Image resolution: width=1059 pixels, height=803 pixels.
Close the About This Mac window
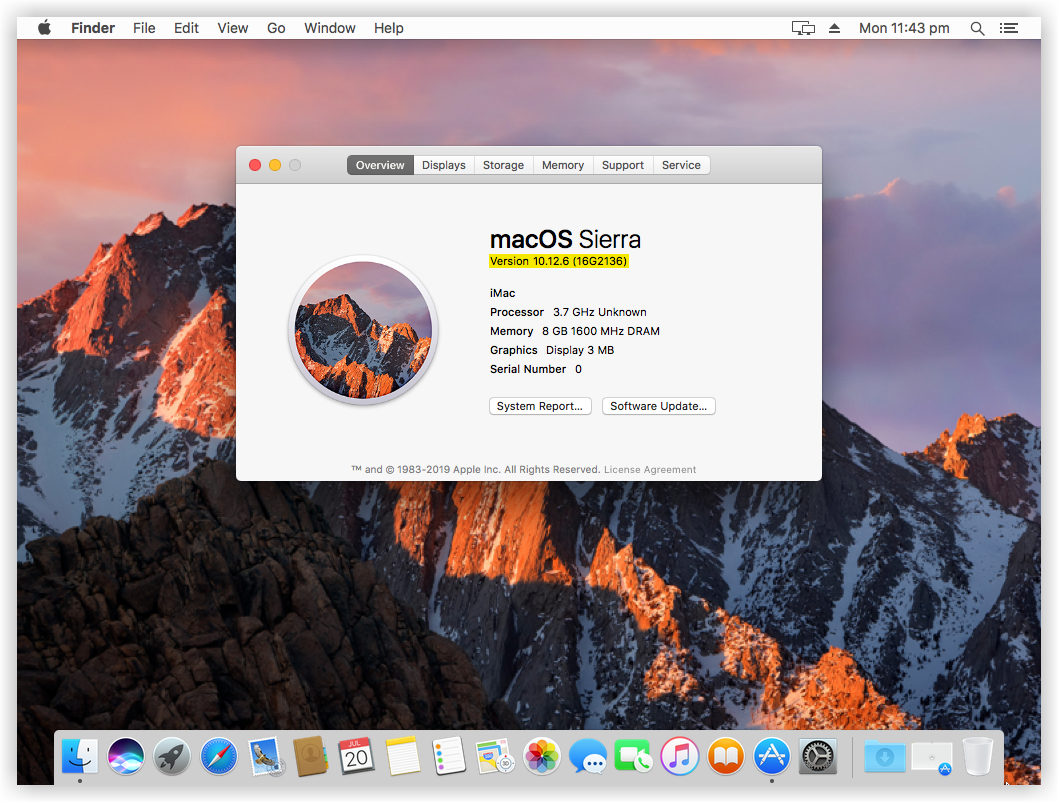(255, 165)
